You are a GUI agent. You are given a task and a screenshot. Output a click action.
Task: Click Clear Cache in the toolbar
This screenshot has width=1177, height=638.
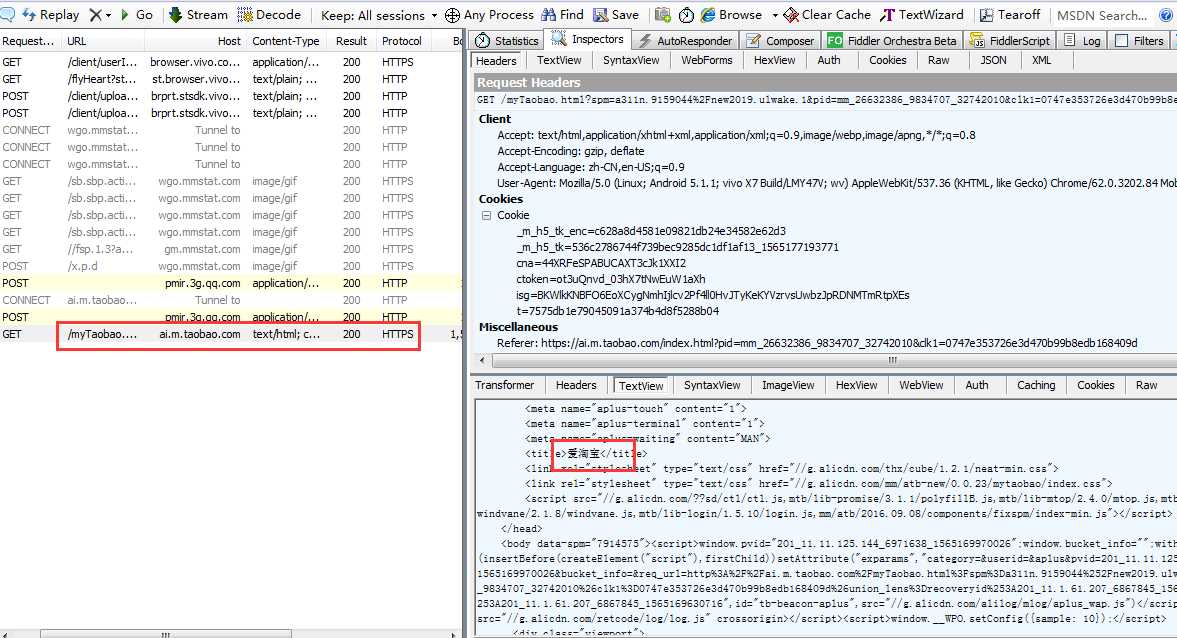(827, 14)
